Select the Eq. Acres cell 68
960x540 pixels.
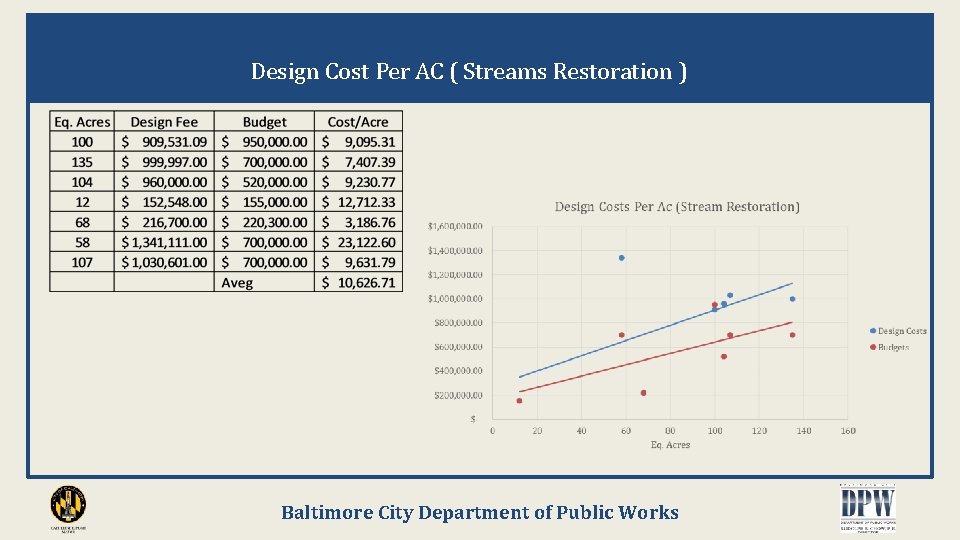[82, 222]
